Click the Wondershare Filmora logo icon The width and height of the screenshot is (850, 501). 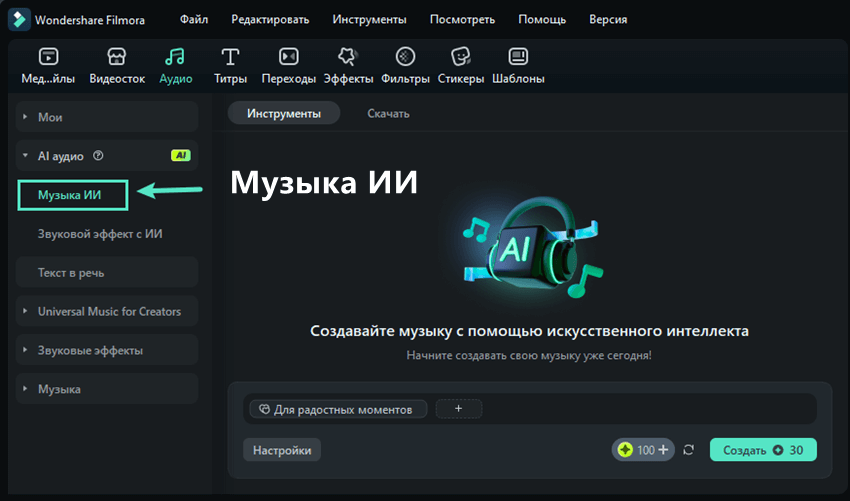point(19,20)
